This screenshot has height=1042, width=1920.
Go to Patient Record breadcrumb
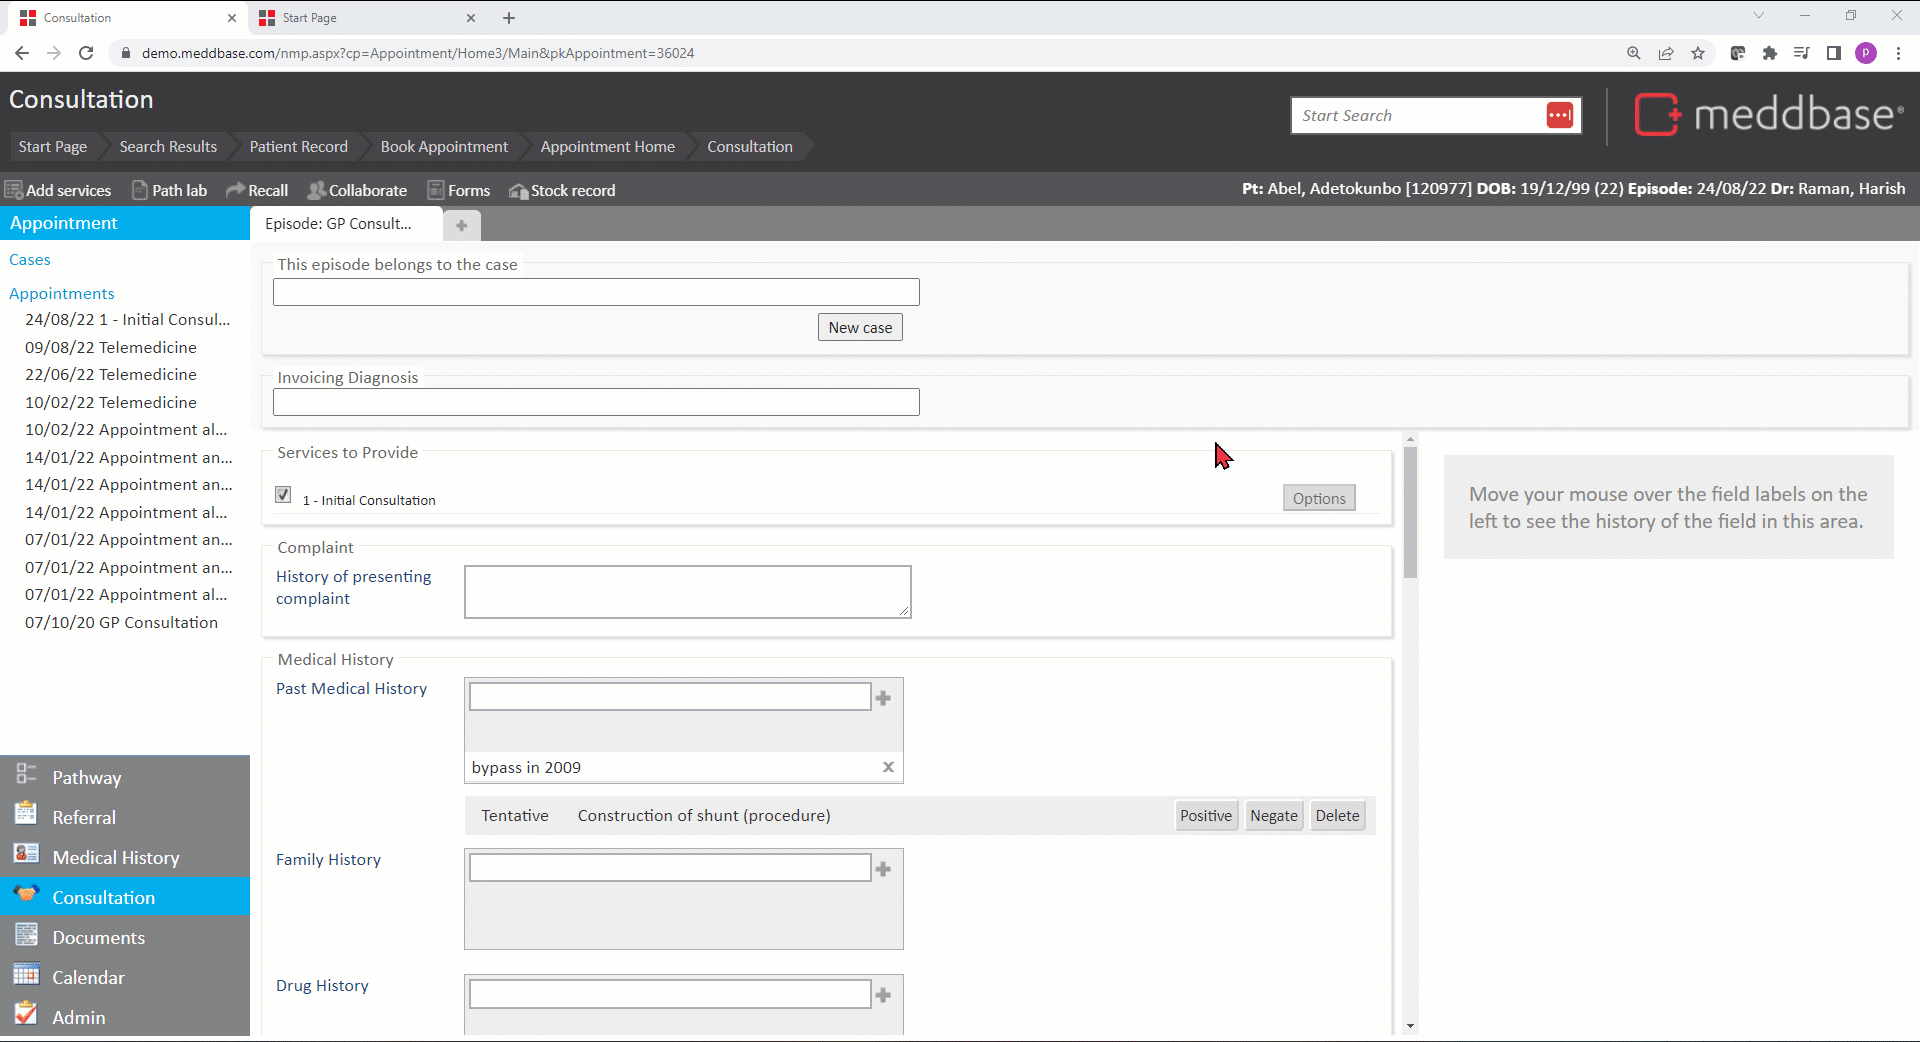point(298,146)
